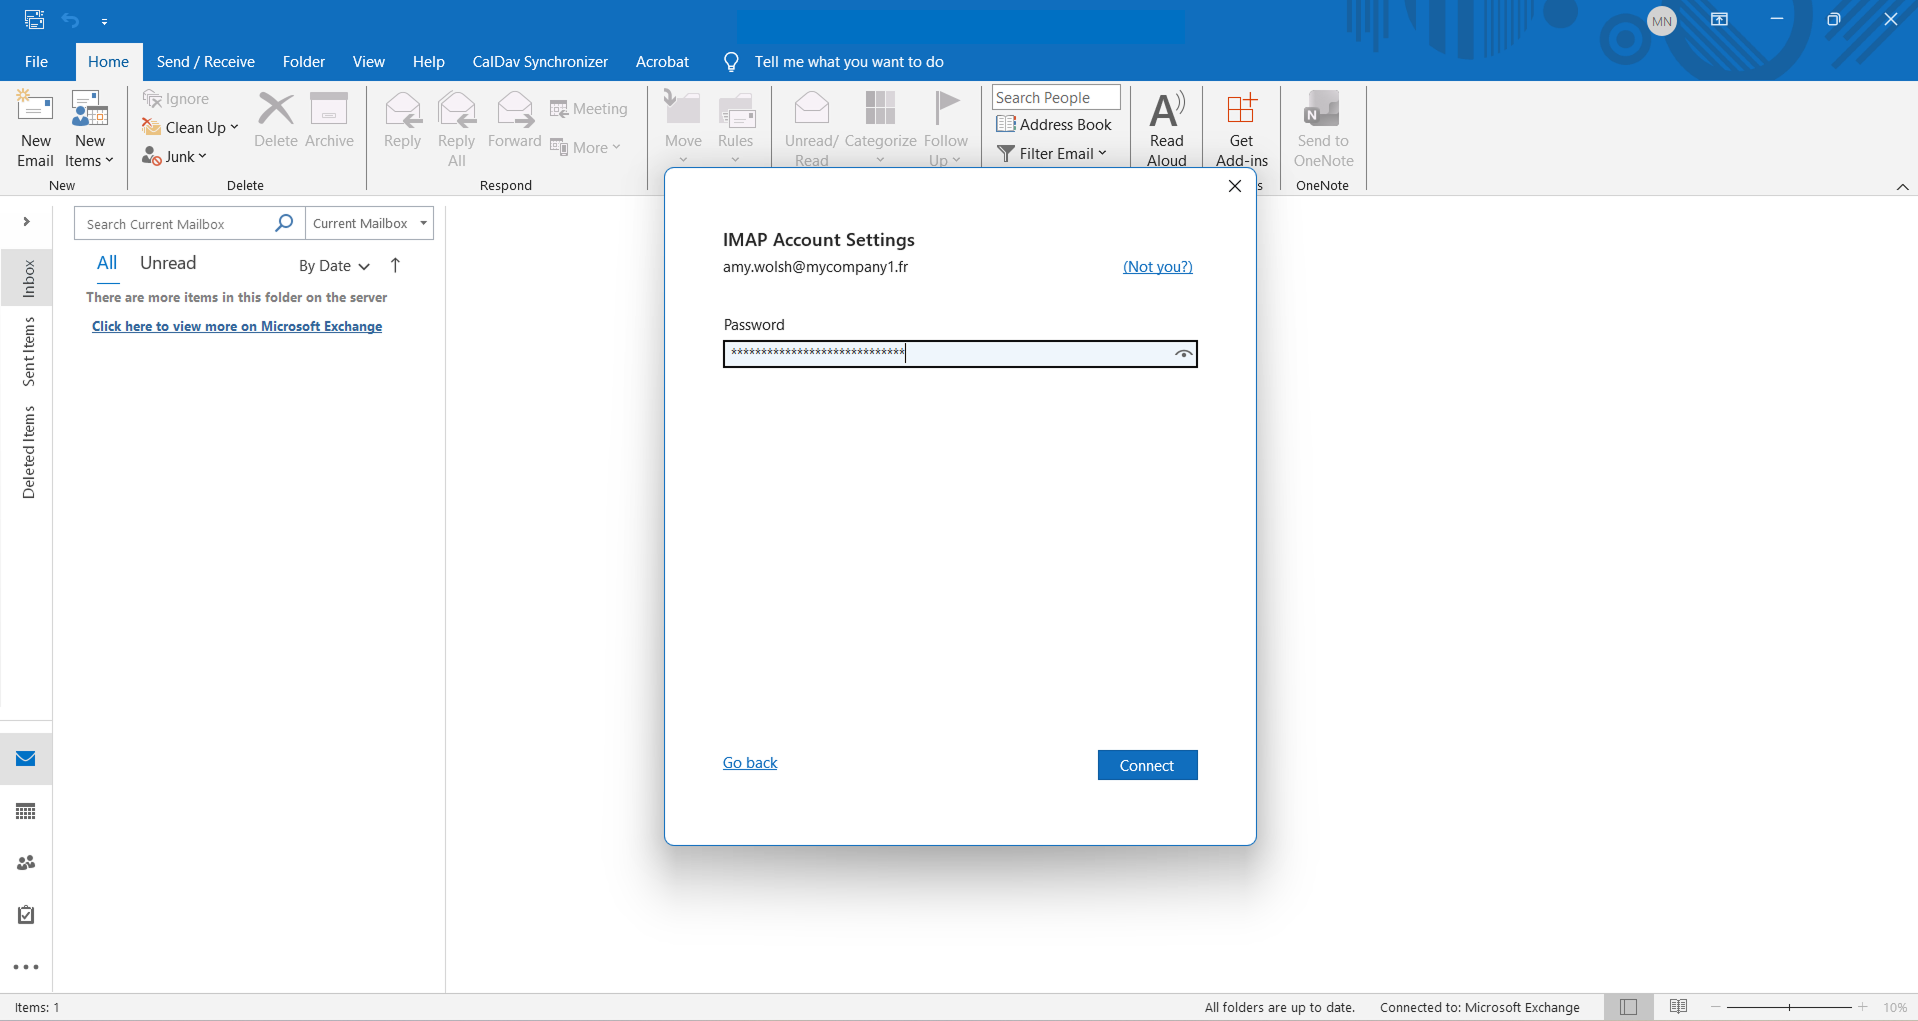The image size is (1918, 1021).
Task: Click the search magnifier icon
Action: 284,223
